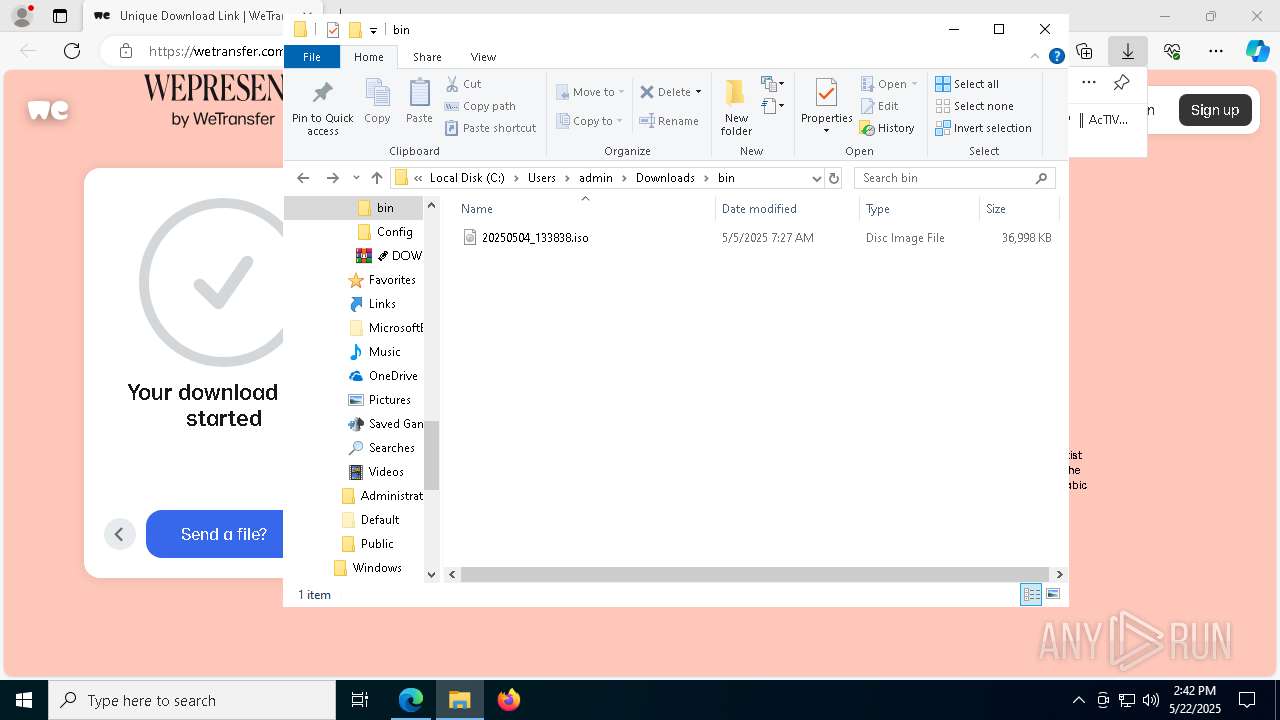Select Favorites in navigation pane
This screenshot has height=720, width=1280.
(x=381, y=280)
